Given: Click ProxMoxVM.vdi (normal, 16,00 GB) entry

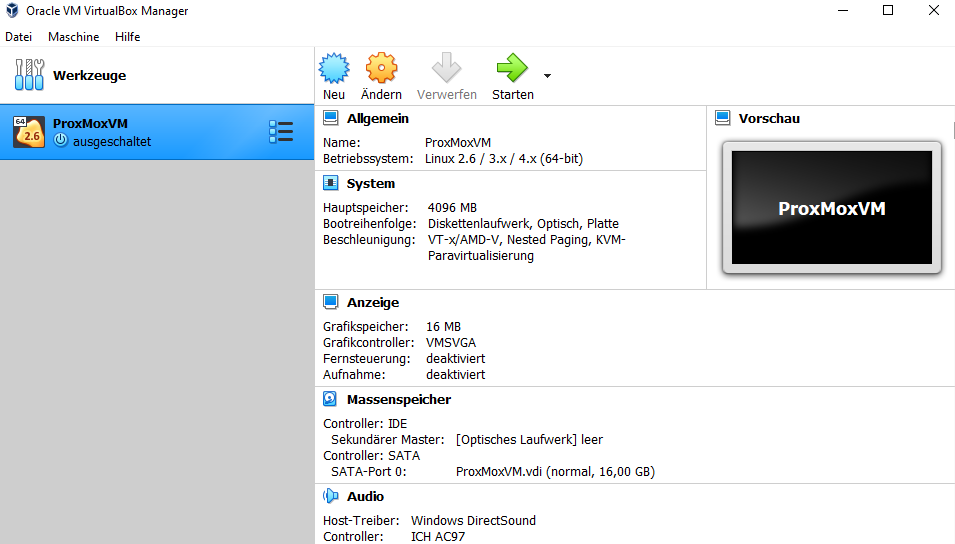Looking at the screenshot, I should [x=555, y=472].
